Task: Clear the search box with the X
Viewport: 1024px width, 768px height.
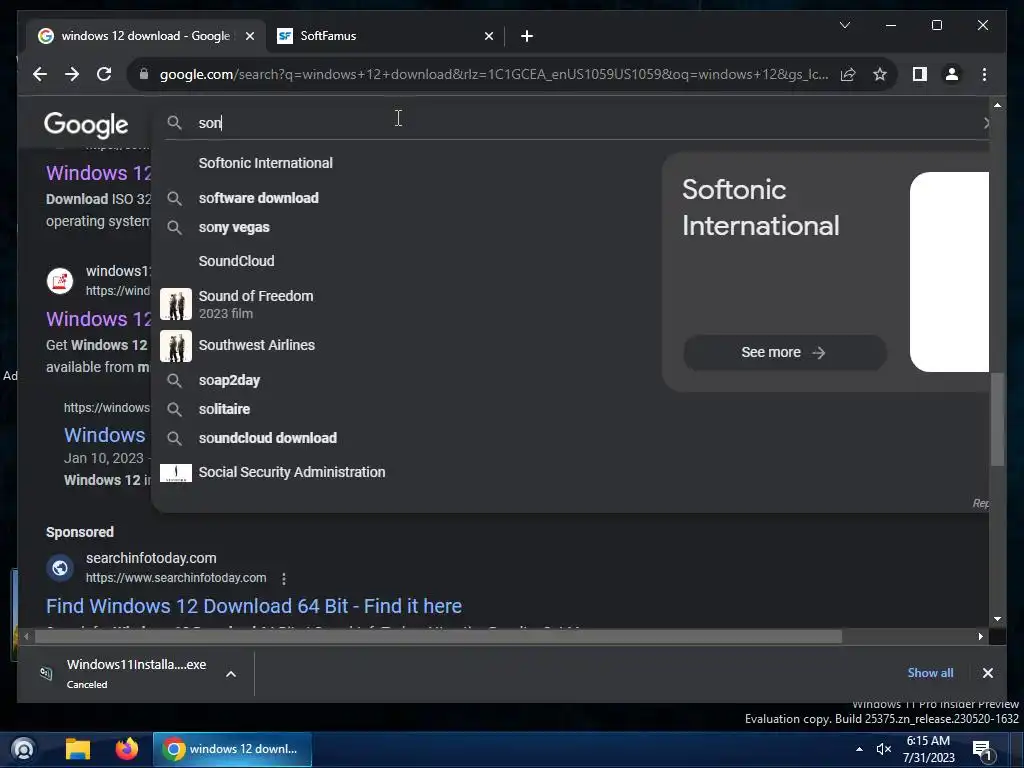Action: click(985, 123)
